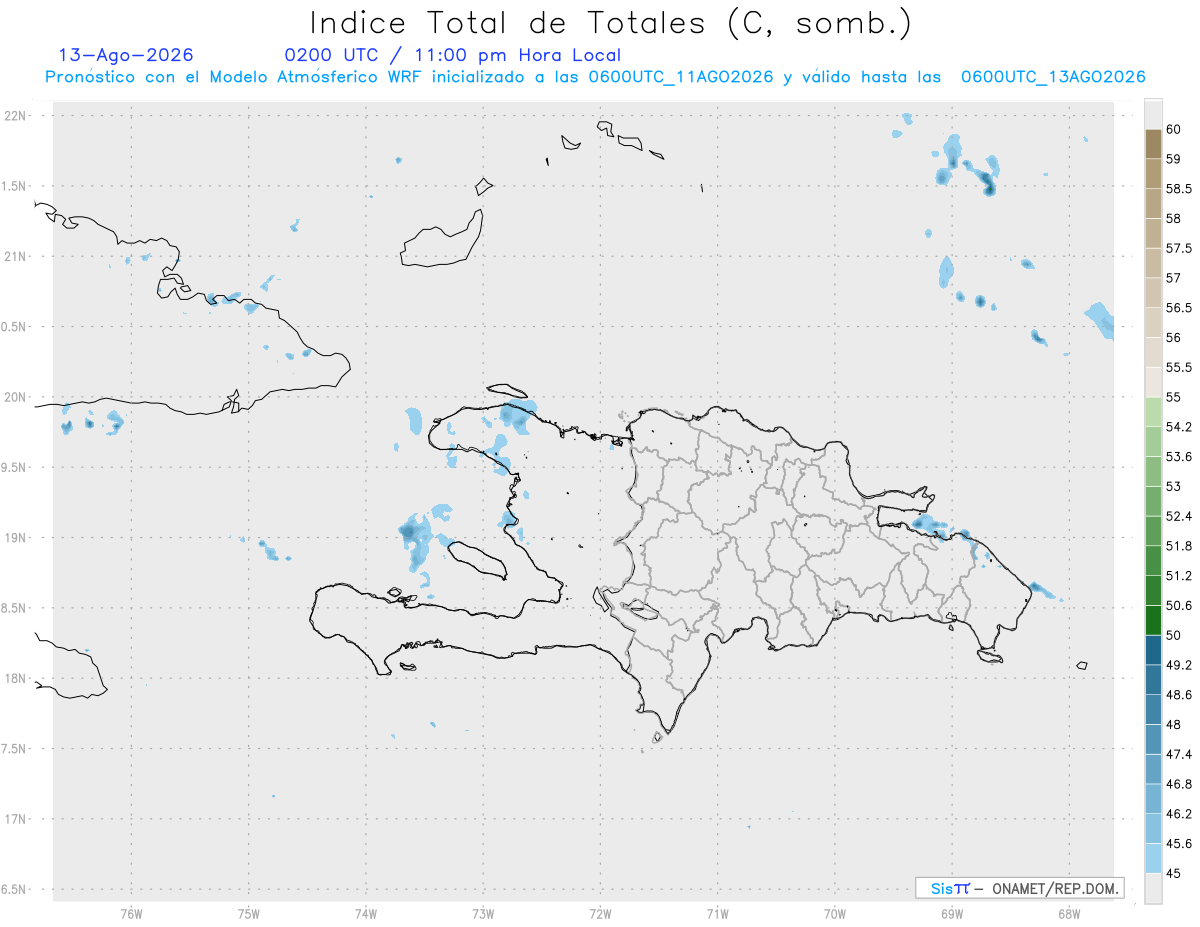The width and height of the screenshot is (1200, 927).
Task: Click the colorbar value '53.6'
Action: click(x=1179, y=457)
